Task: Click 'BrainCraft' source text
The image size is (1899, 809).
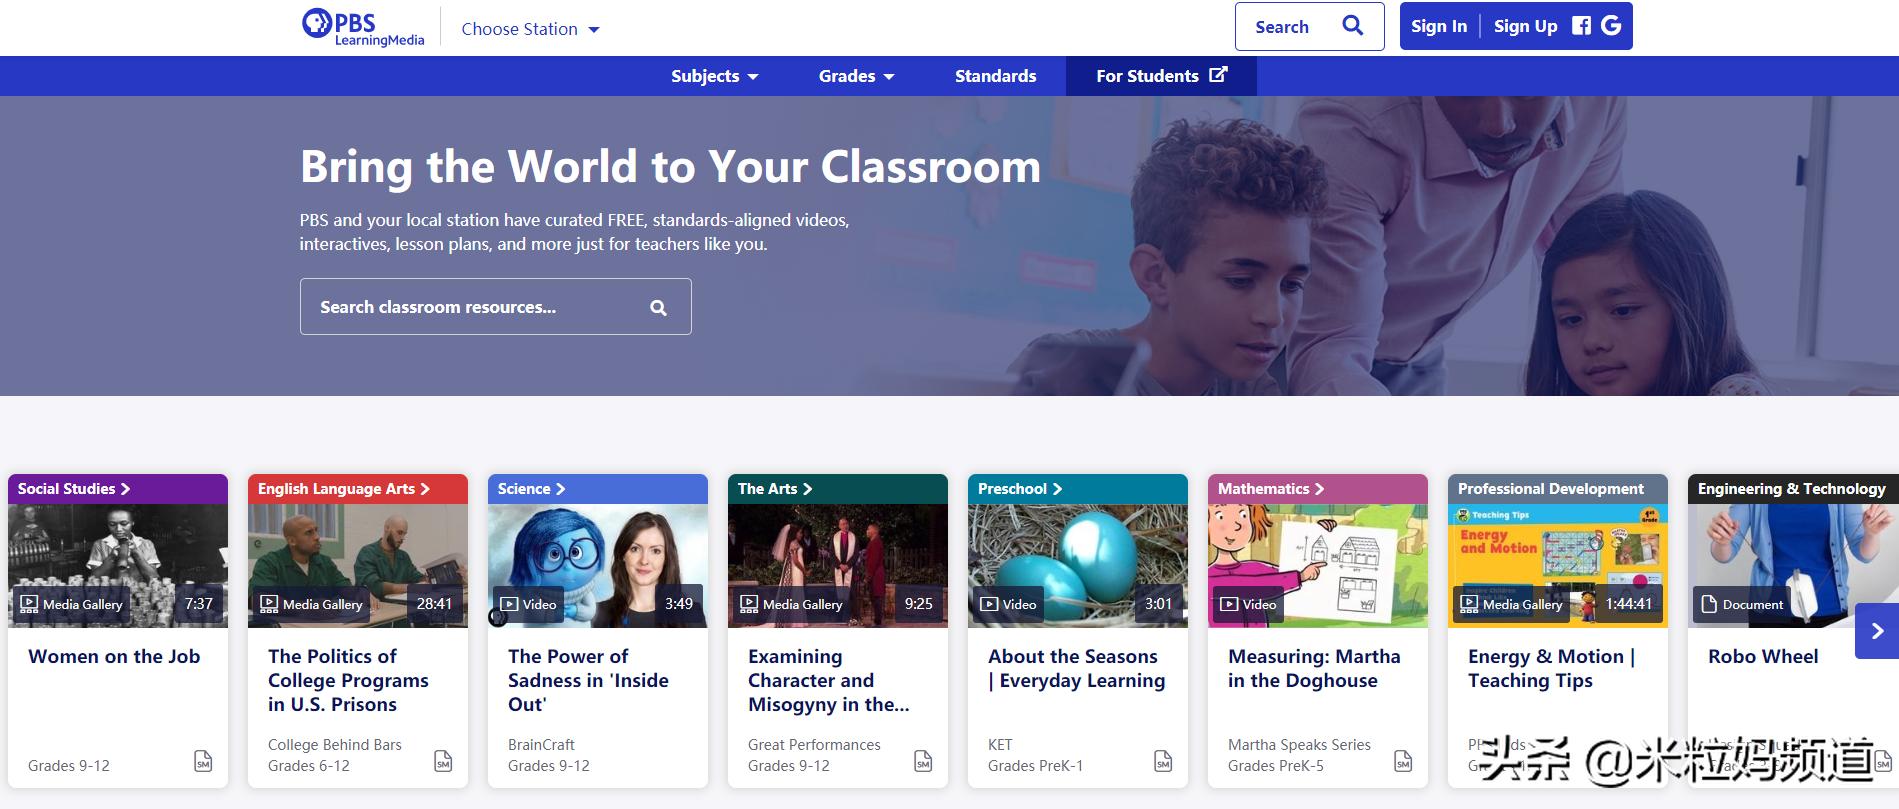Action: 541,745
